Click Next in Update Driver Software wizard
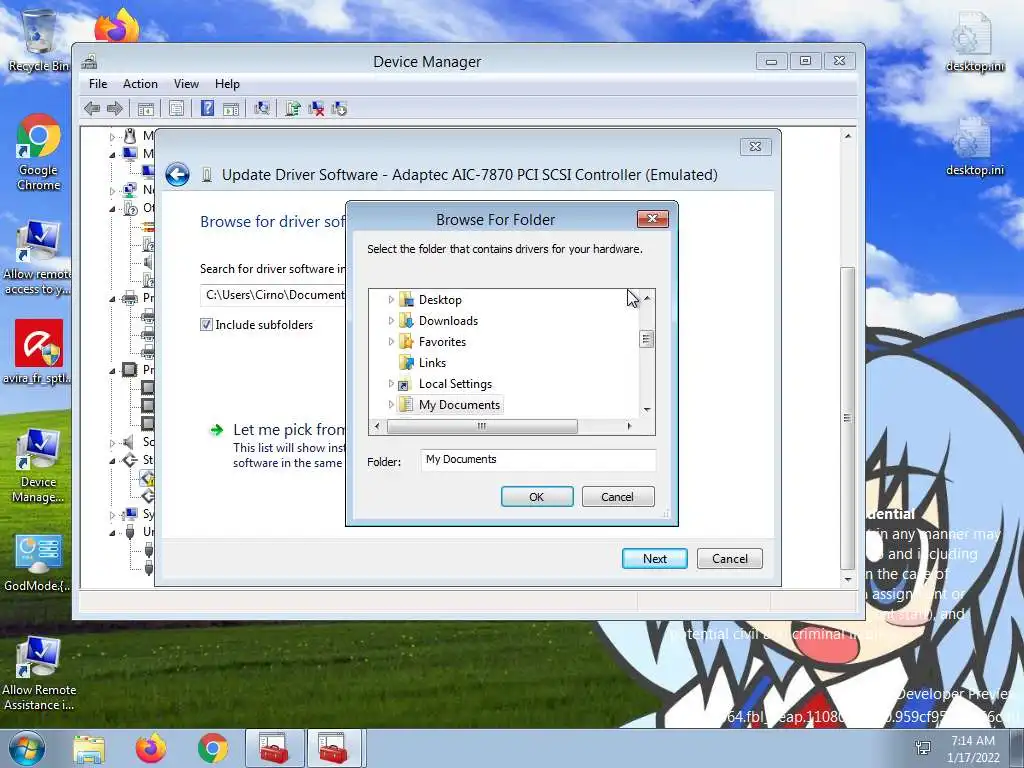Screen dimensions: 1024x768 (x=654, y=559)
